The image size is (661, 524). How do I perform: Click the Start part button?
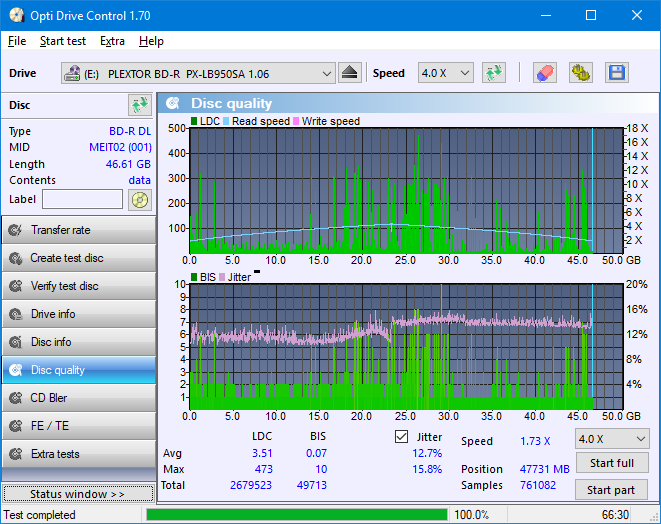click(611, 490)
